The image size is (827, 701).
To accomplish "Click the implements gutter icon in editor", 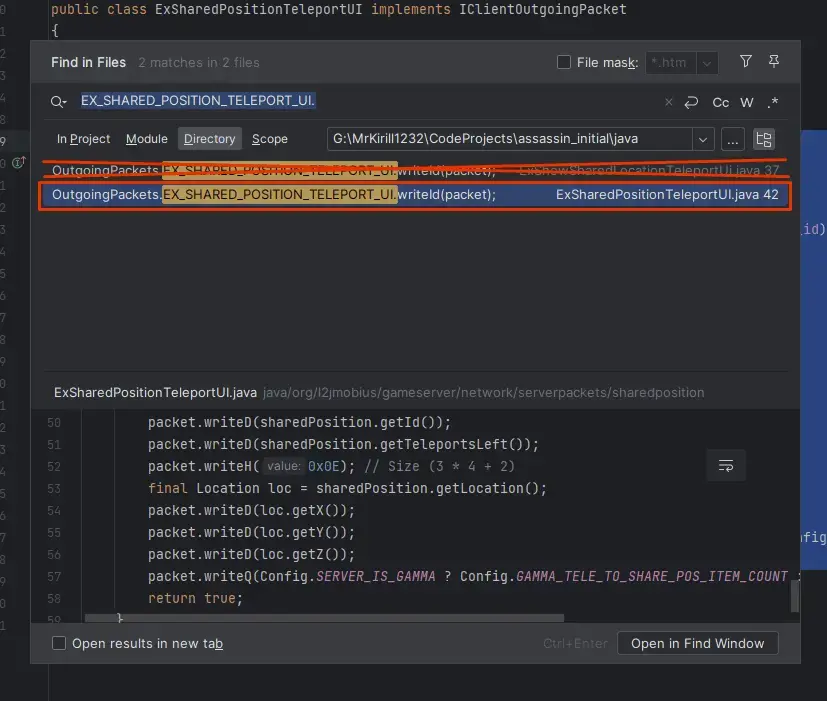I will coord(18,162).
